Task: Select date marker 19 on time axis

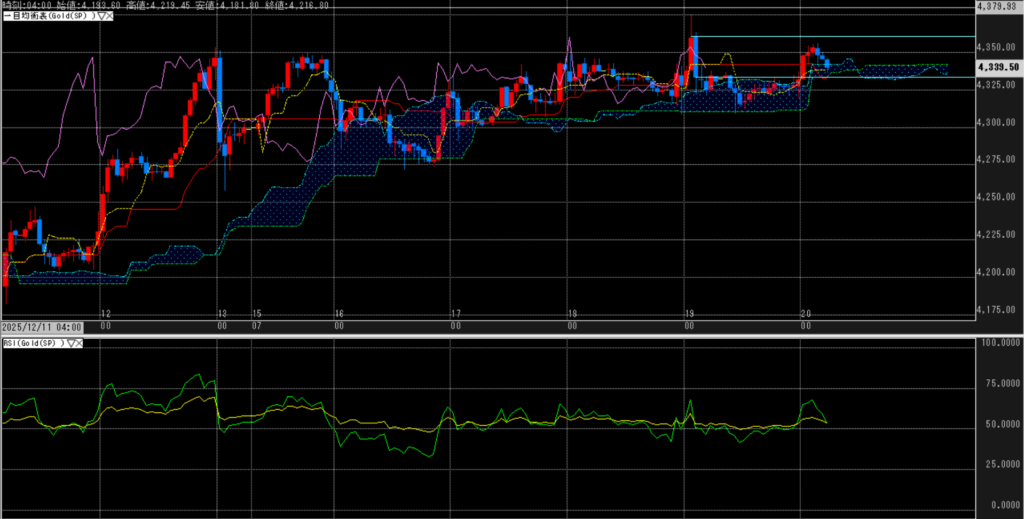Action: click(688, 313)
